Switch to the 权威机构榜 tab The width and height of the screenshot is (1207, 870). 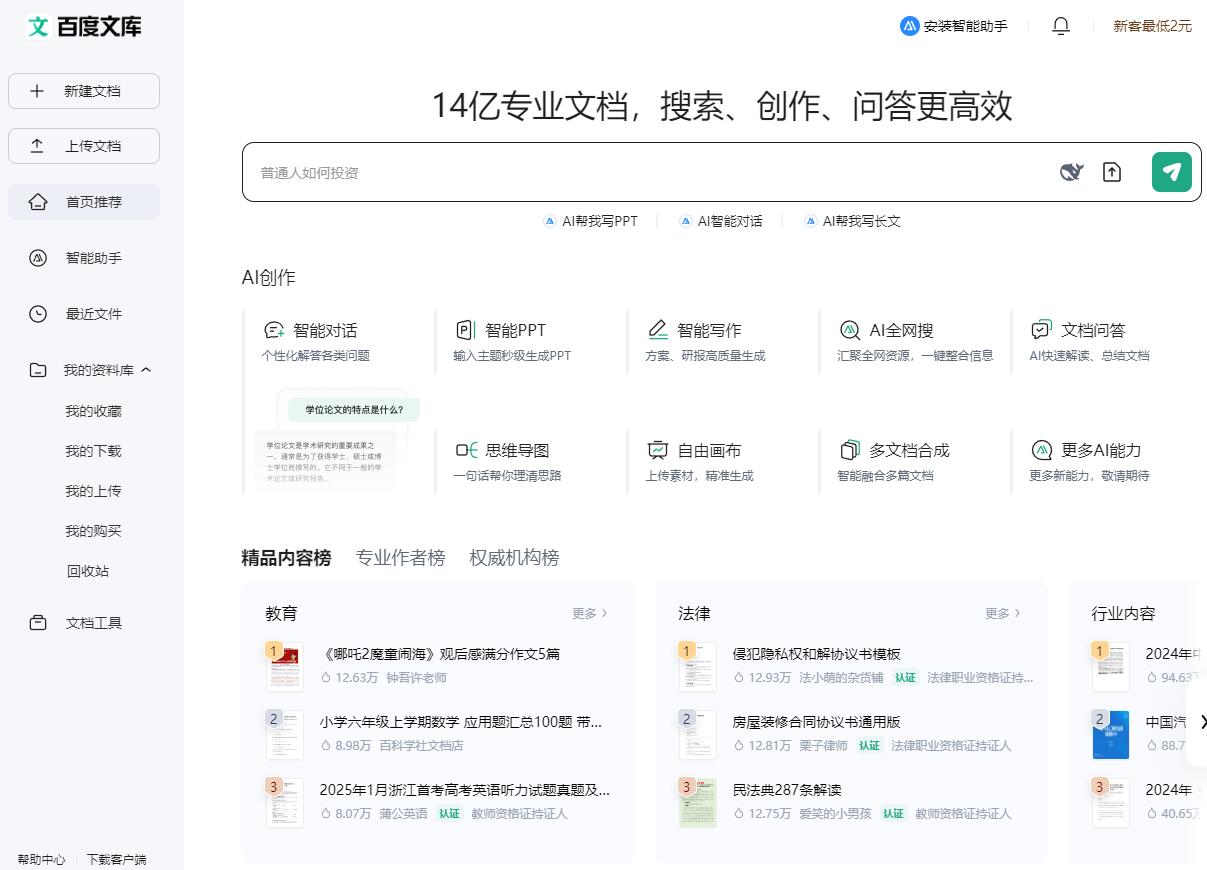point(514,558)
